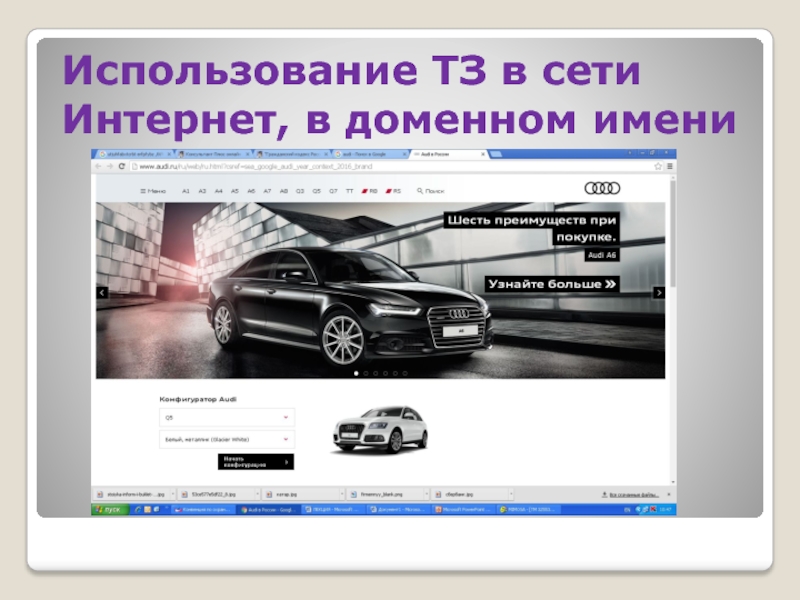Select the Q7 model link

pyautogui.click(x=333, y=191)
